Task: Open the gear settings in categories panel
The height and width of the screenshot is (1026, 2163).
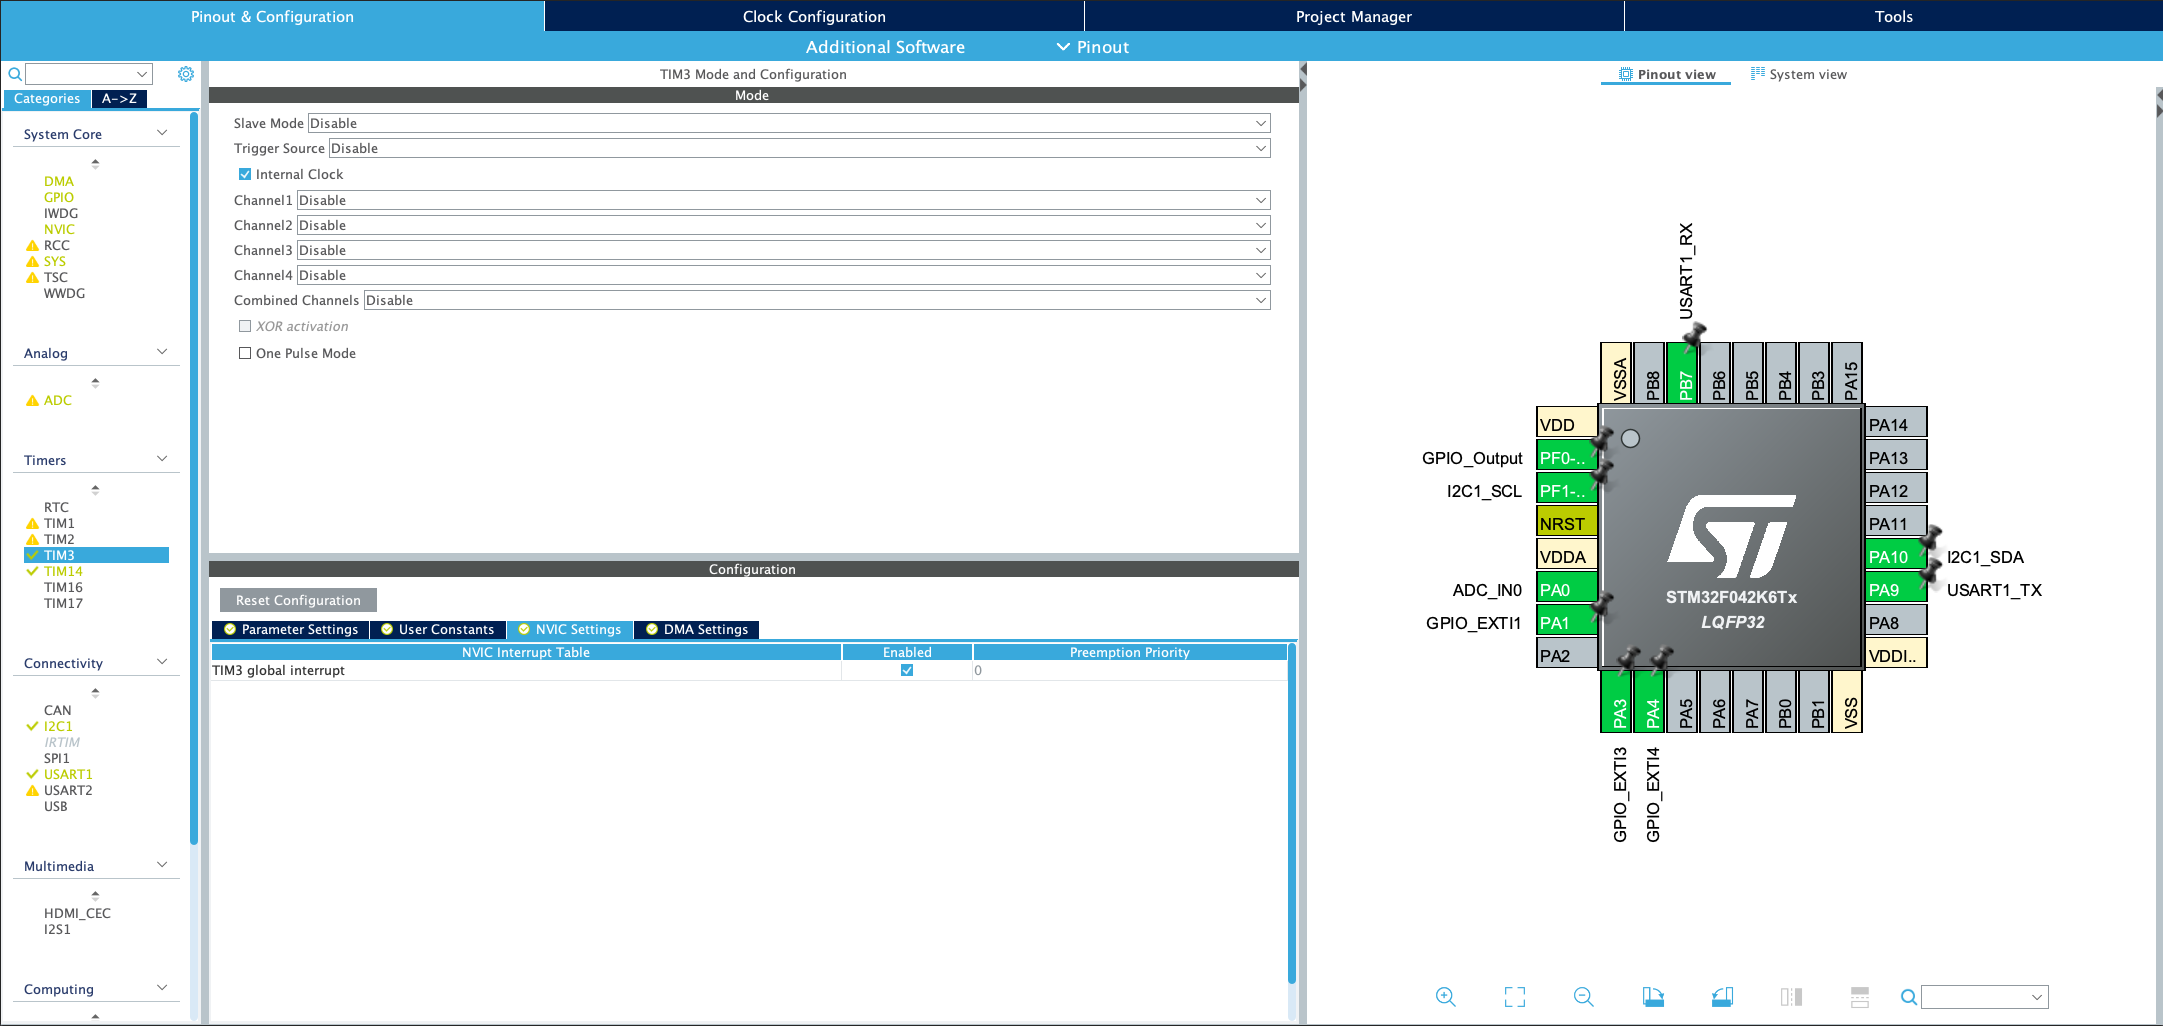Action: (x=186, y=74)
